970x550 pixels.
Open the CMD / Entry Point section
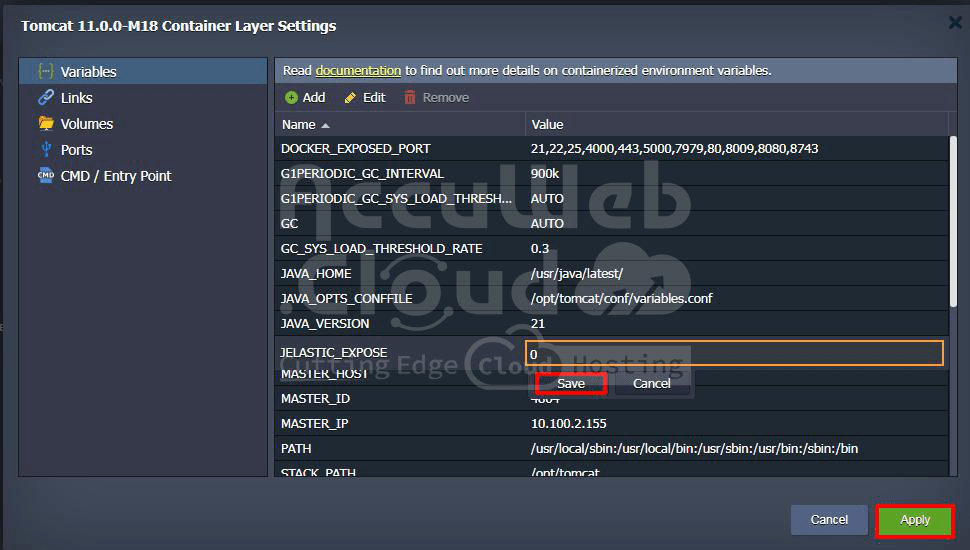(143, 175)
